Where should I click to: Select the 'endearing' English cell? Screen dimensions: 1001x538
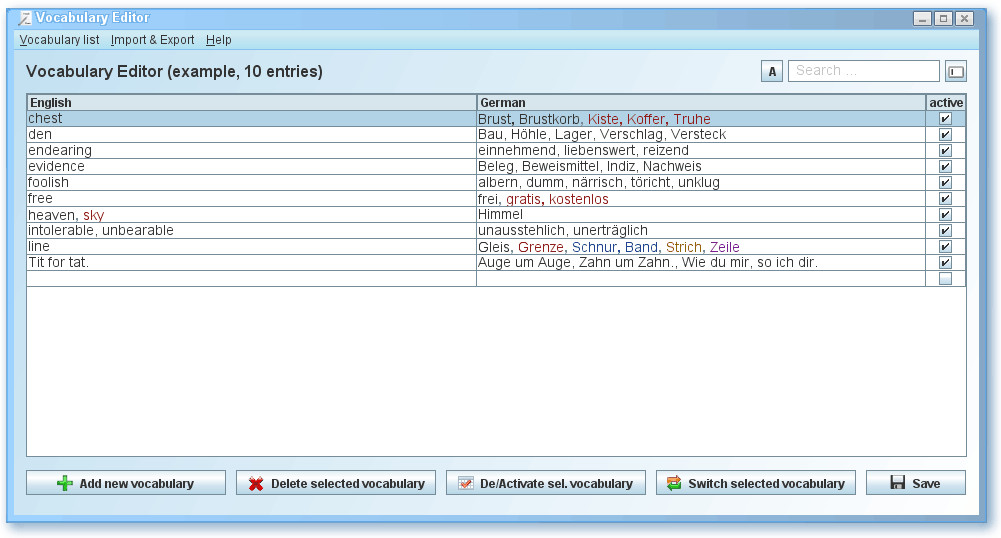coord(252,151)
